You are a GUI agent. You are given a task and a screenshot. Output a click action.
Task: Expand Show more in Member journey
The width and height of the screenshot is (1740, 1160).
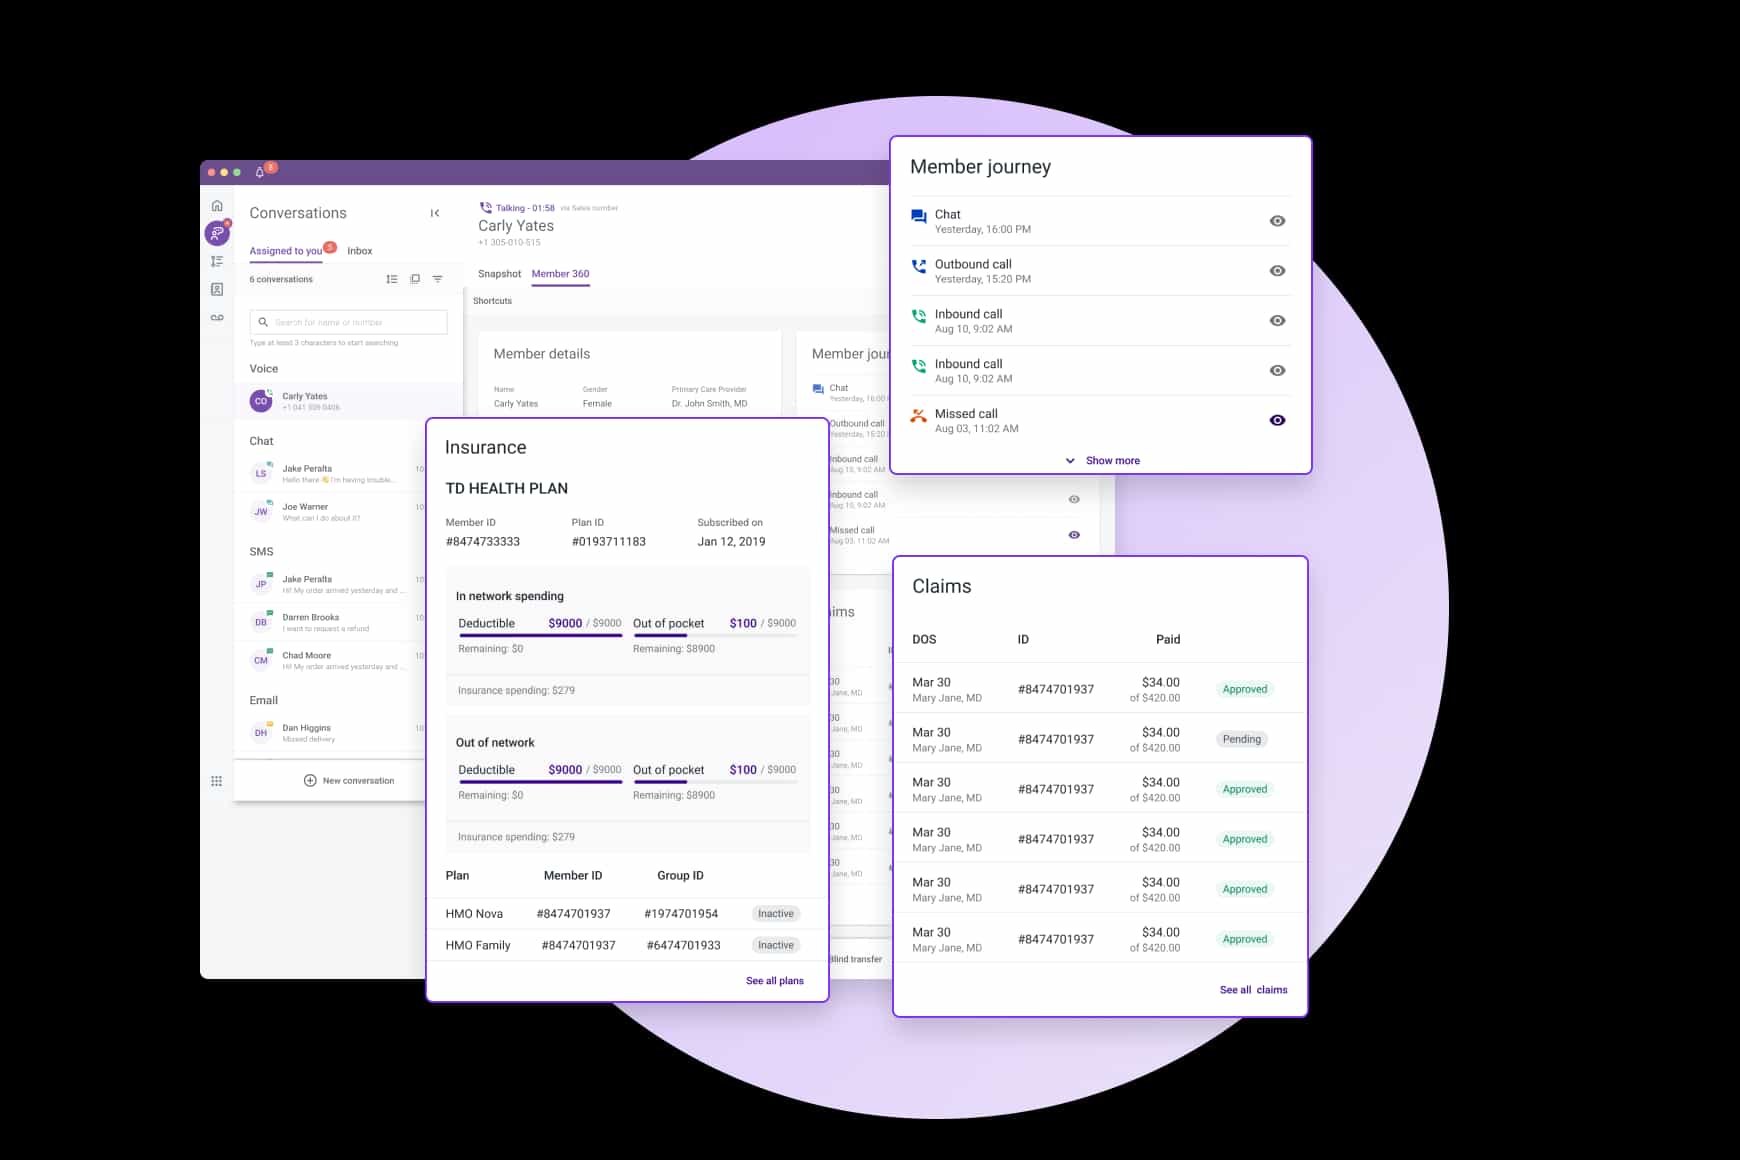point(1102,460)
